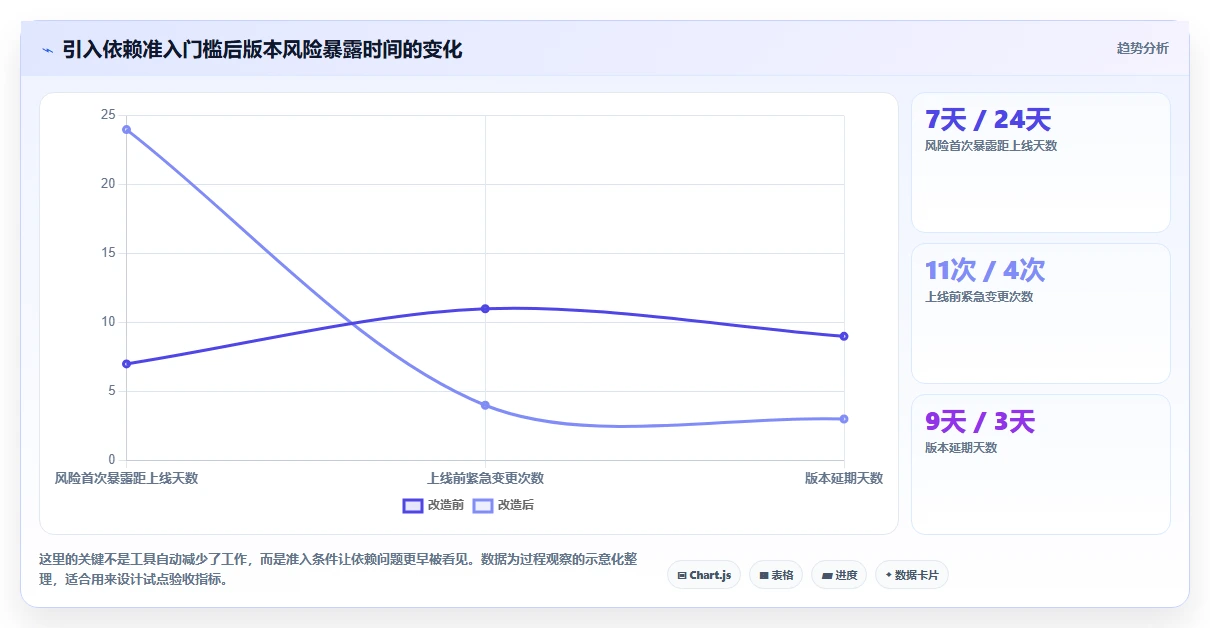The image size is (1210, 628).
Task: Click the x-axis label 版本延期天数
Action: click(844, 478)
